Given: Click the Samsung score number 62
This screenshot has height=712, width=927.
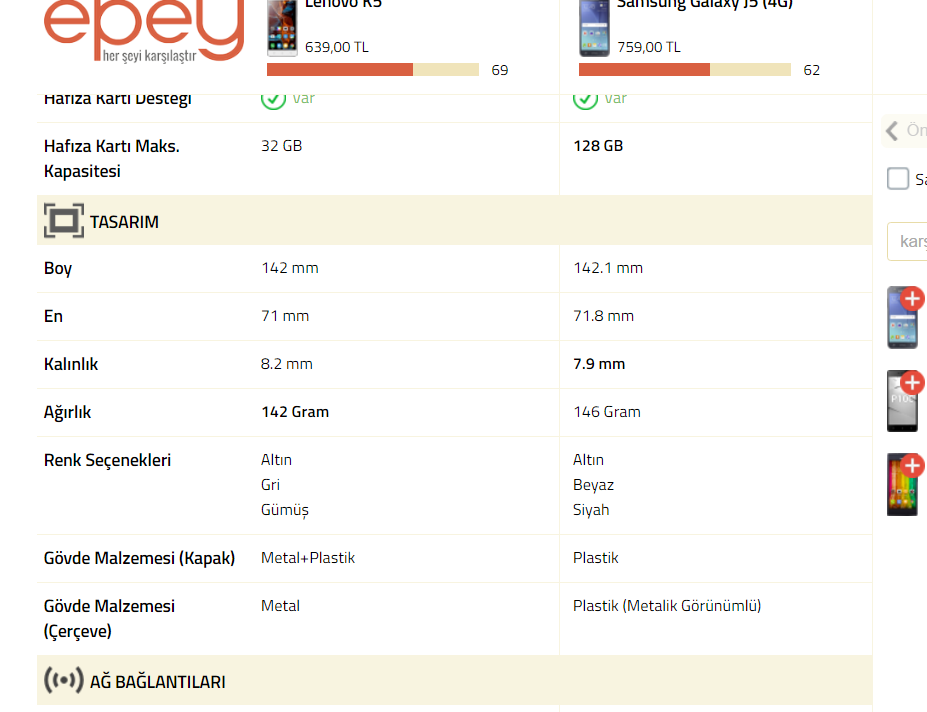Looking at the screenshot, I should [812, 70].
